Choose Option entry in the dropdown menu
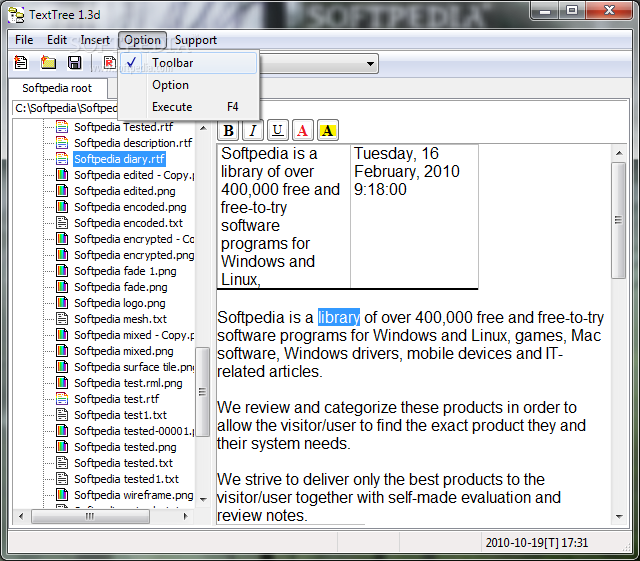The image size is (640, 561). coord(189,85)
